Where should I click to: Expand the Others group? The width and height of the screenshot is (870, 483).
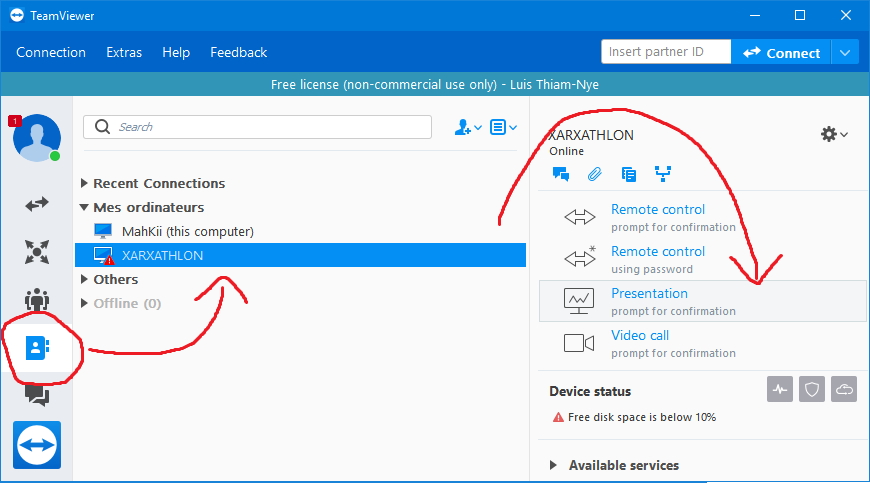[84, 279]
